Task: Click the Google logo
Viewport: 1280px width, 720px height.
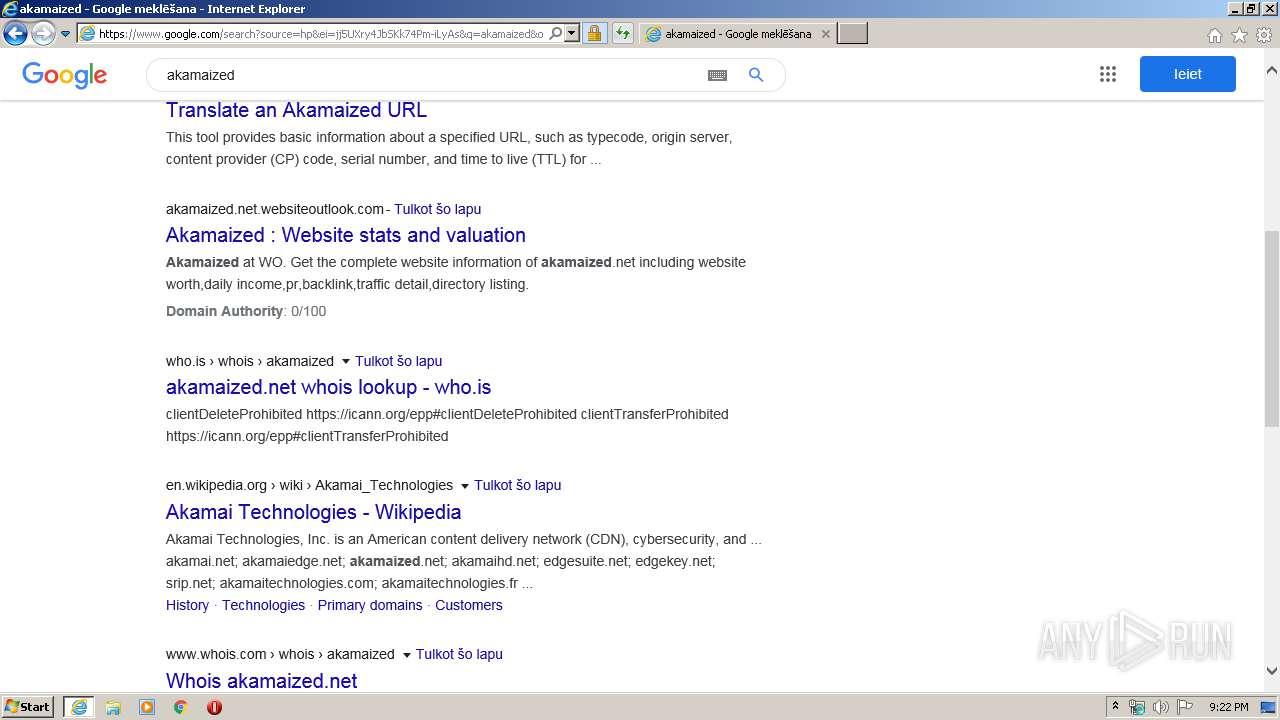Action: (64, 75)
